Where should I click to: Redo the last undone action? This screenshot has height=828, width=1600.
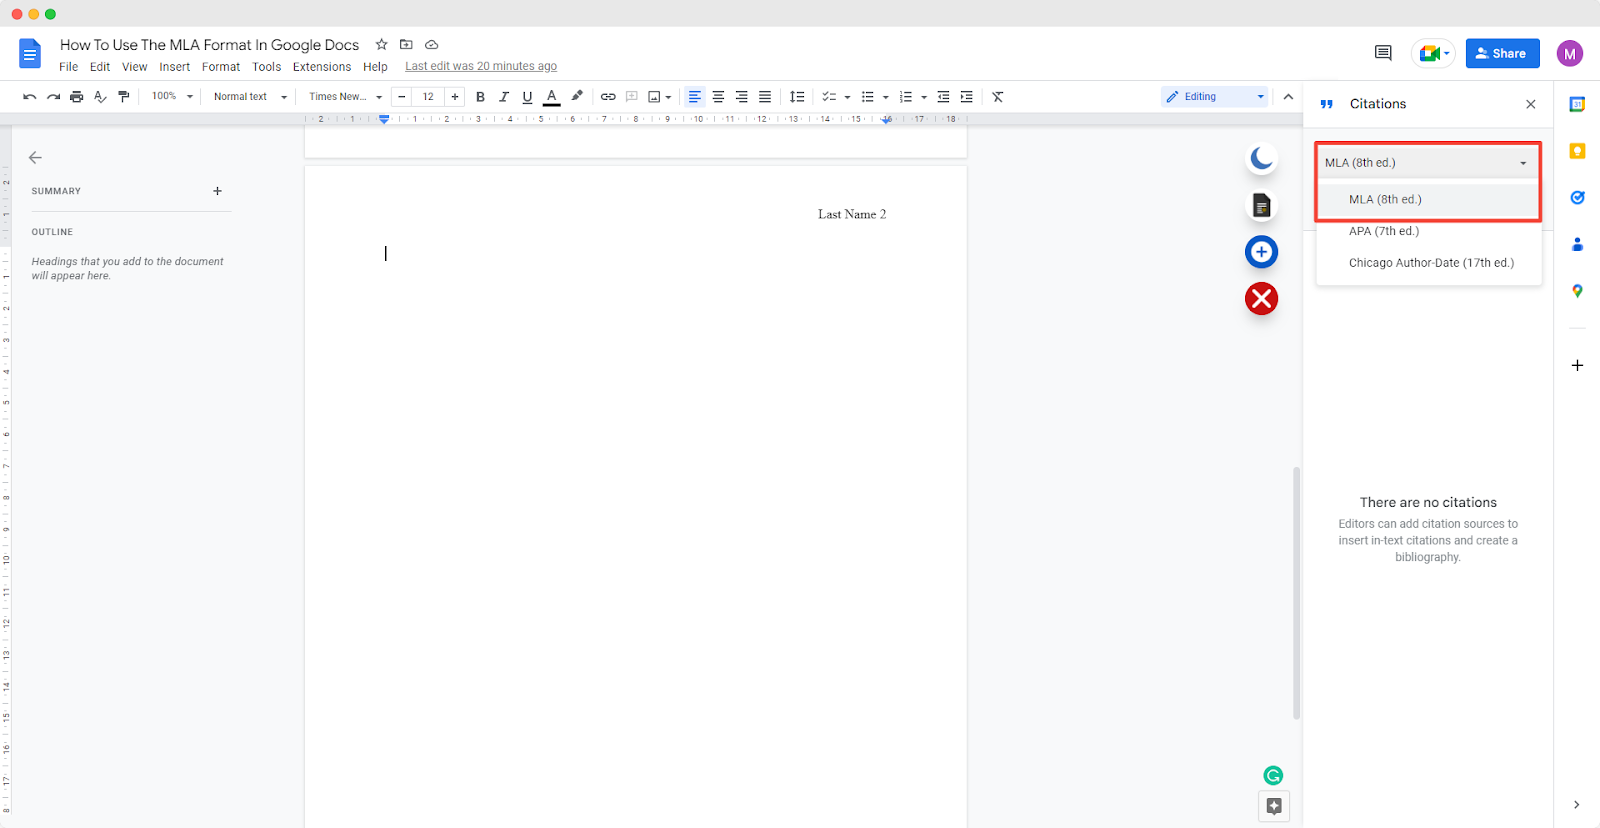click(x=53, y=97)
